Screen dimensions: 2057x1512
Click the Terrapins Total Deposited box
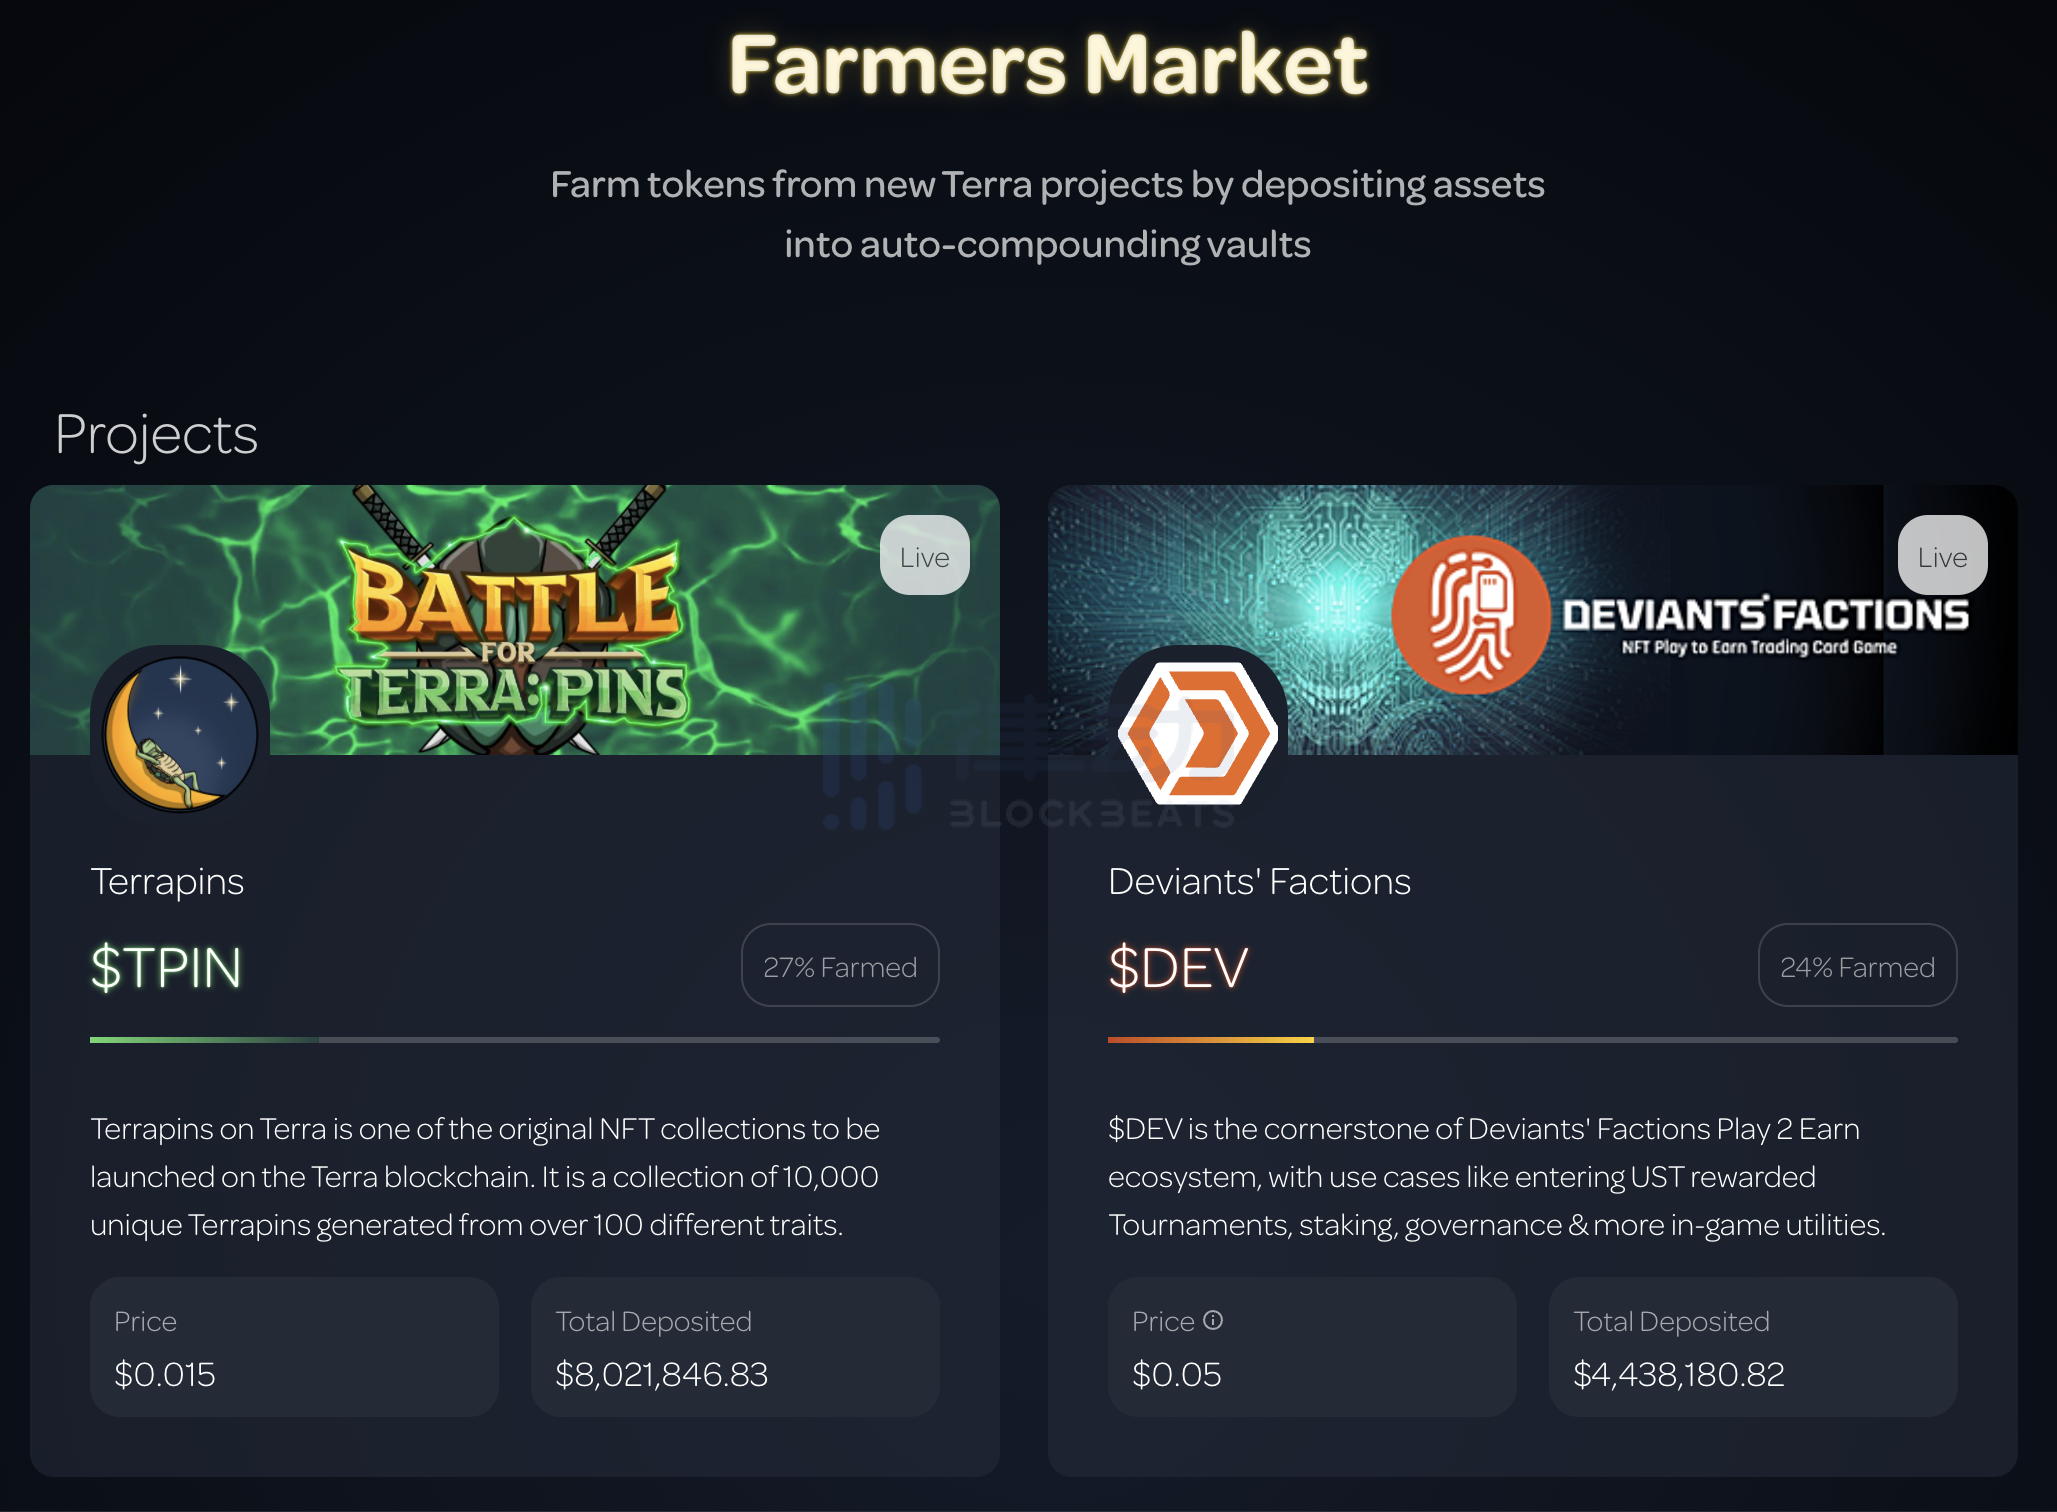pyautogui.click(x=735, y=1347)
